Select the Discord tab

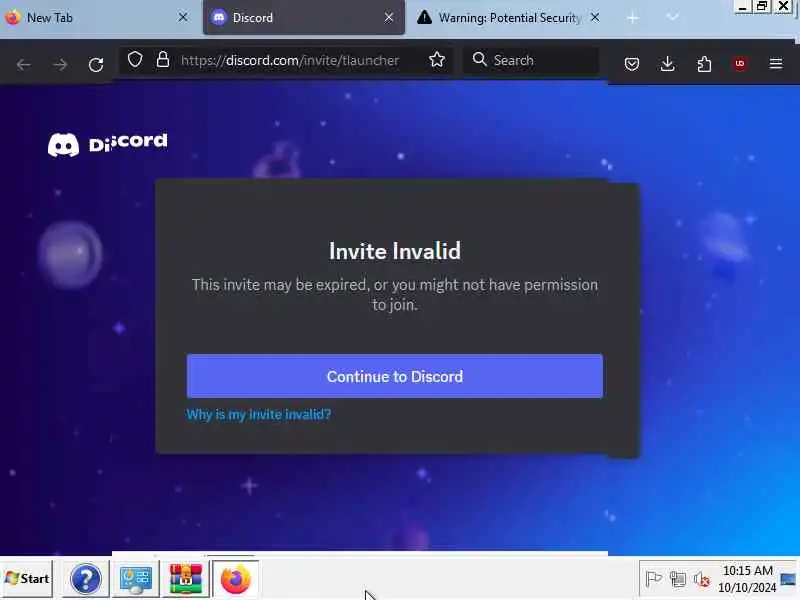click(304, 18)
